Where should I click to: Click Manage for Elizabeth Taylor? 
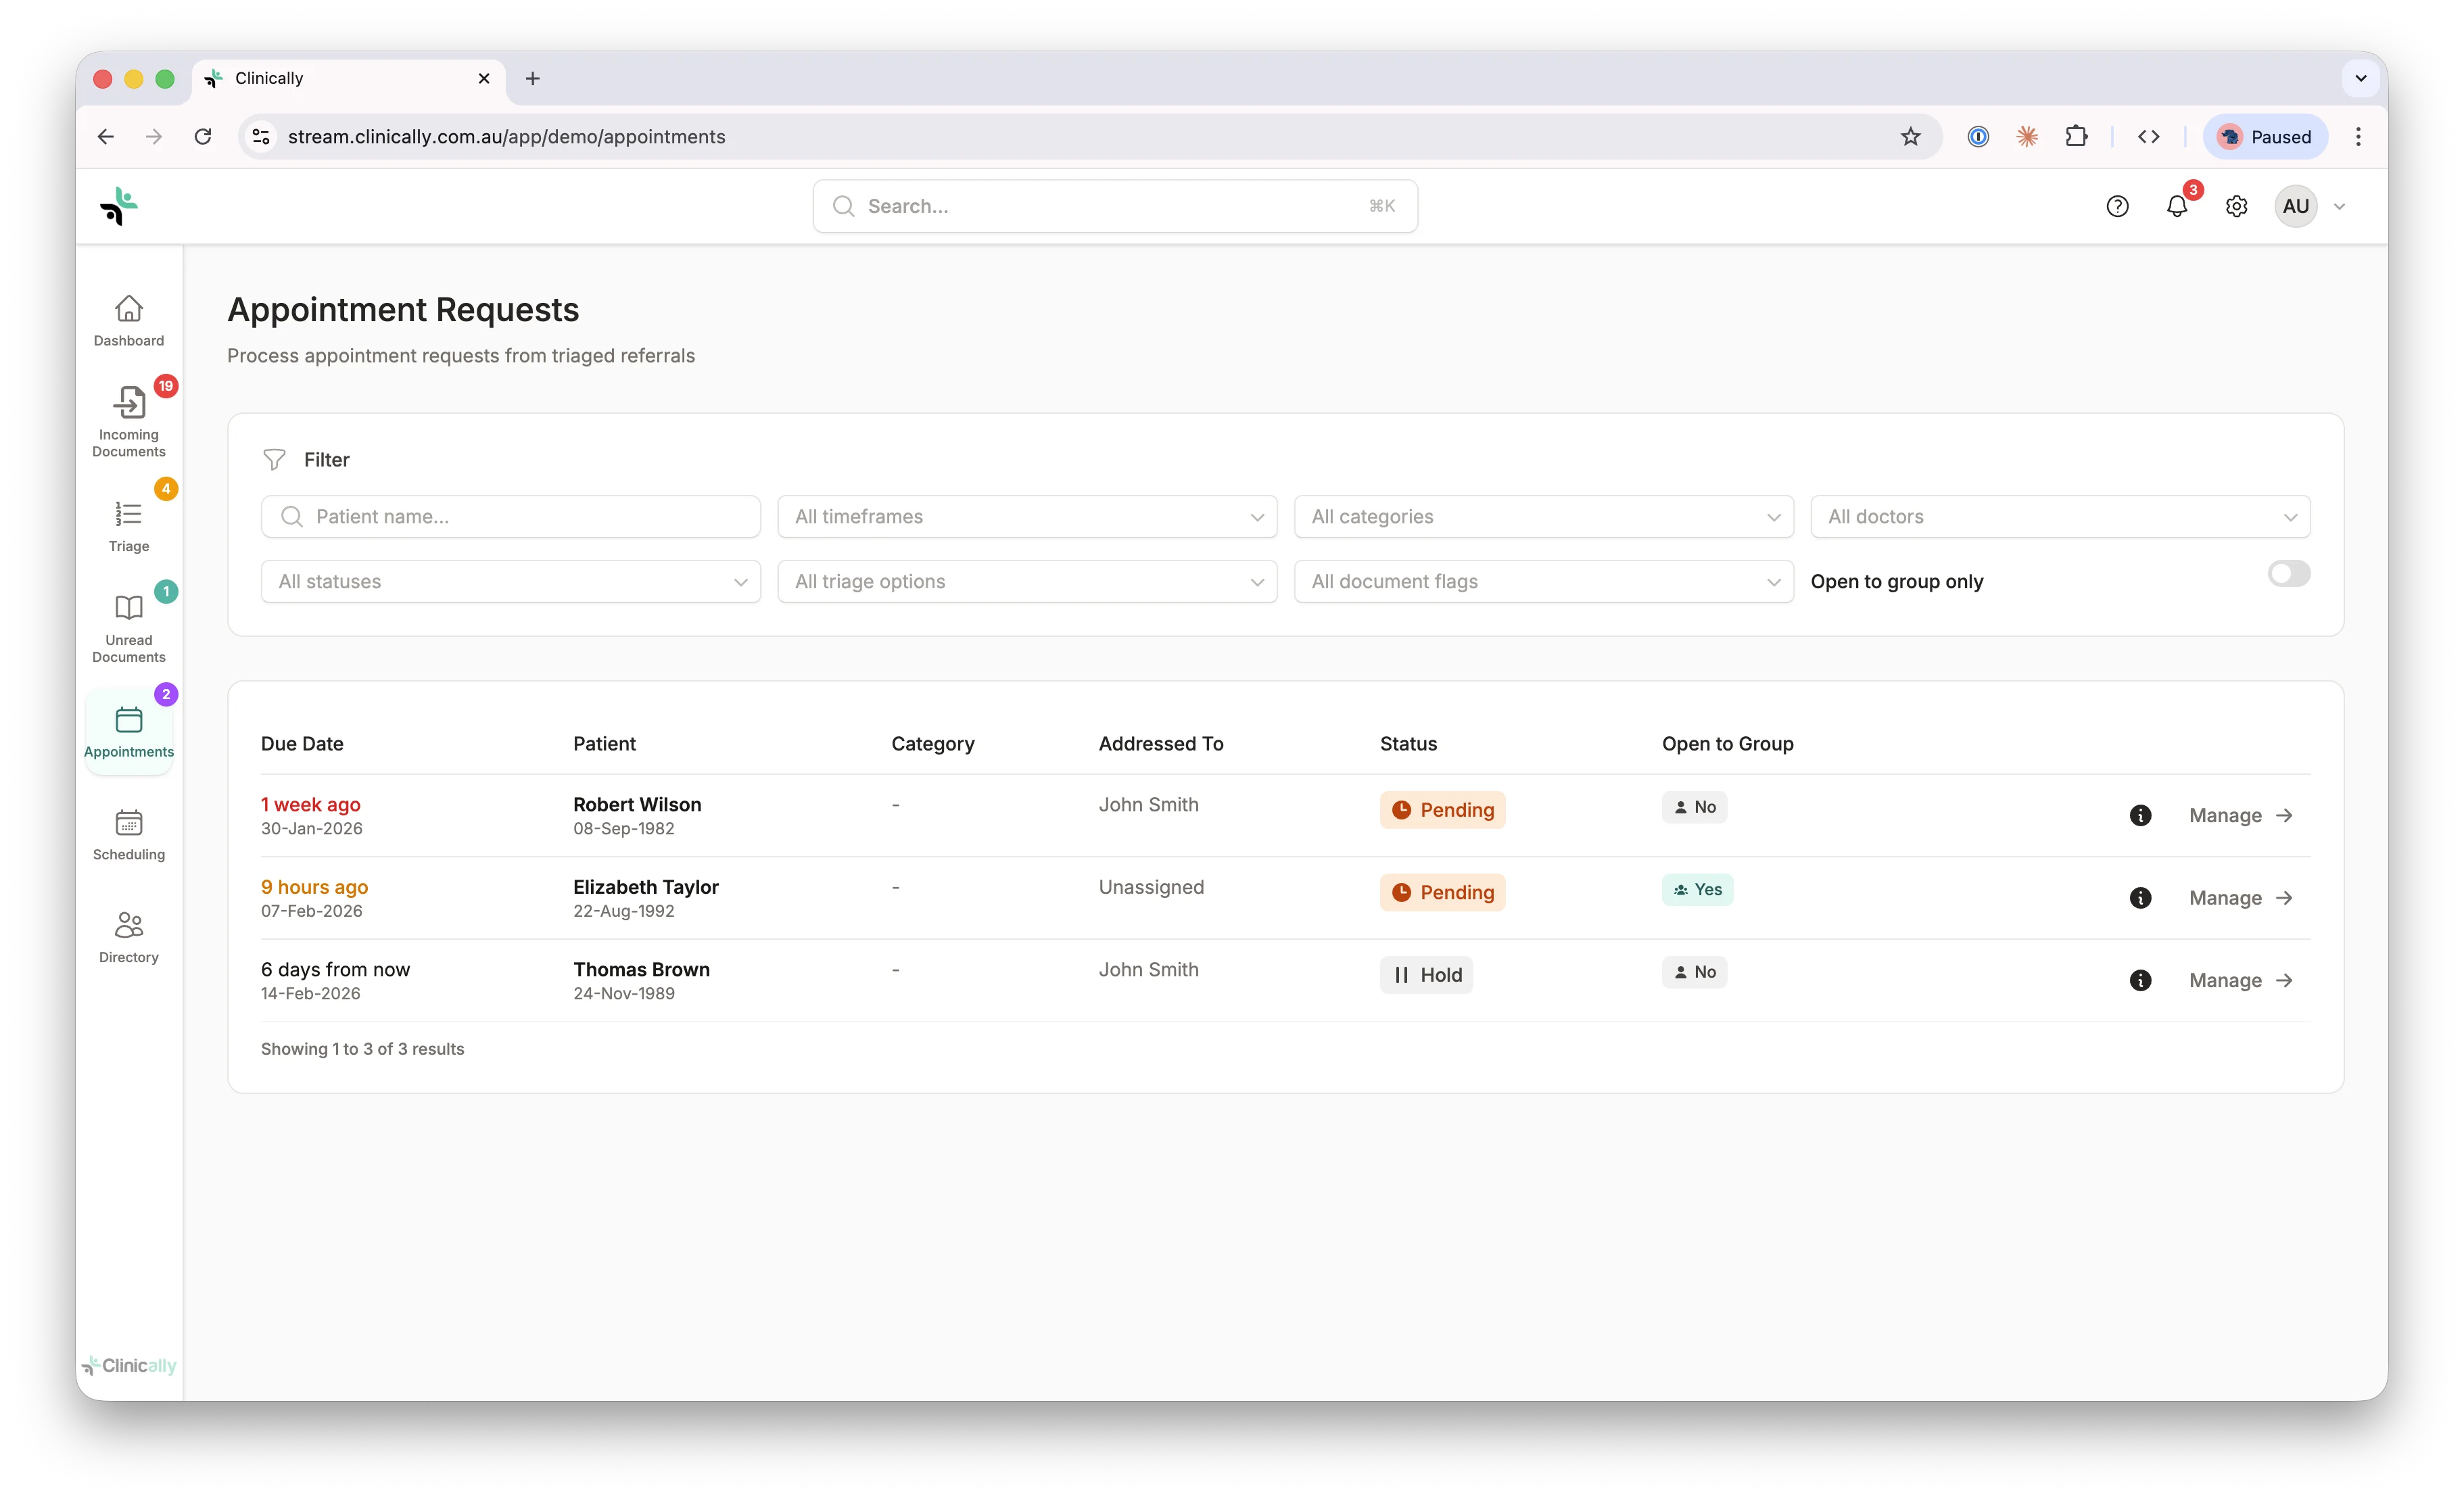pyautogui.click(x=2239, y=898)
